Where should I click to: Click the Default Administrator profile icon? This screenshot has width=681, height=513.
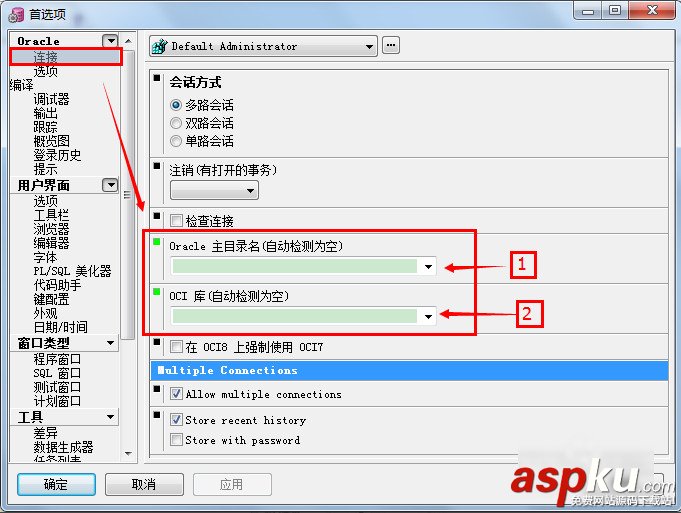pyautogui.click(x=159, y=46)
